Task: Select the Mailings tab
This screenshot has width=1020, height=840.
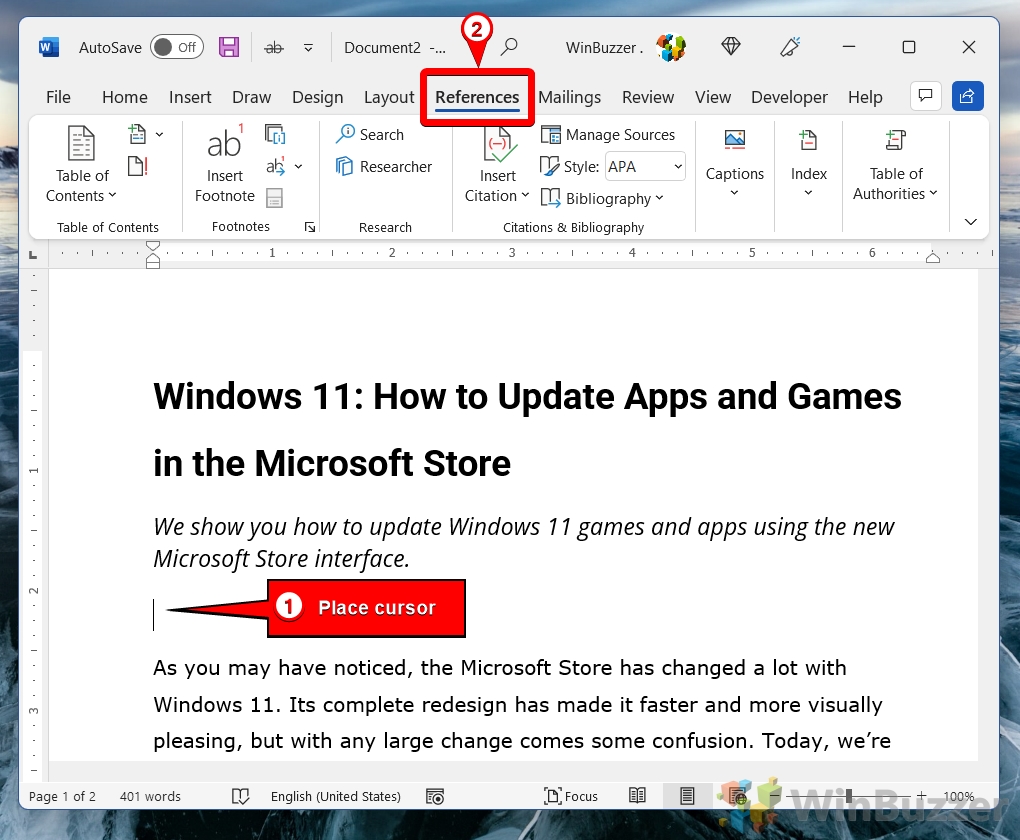Action: [x=570, y=97]
